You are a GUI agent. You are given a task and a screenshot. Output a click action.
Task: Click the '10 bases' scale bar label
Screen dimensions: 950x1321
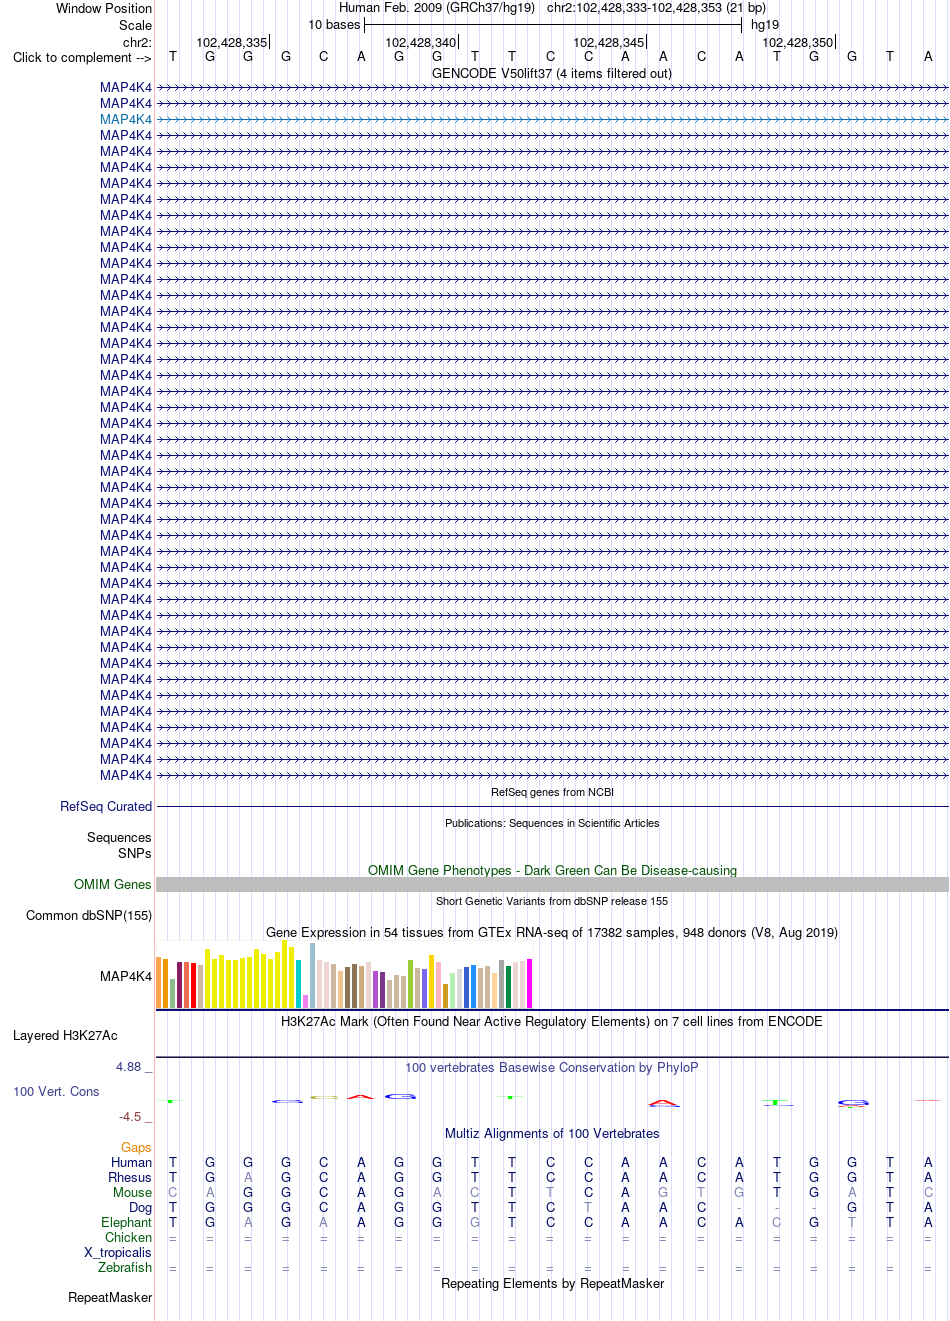point(334,25)
